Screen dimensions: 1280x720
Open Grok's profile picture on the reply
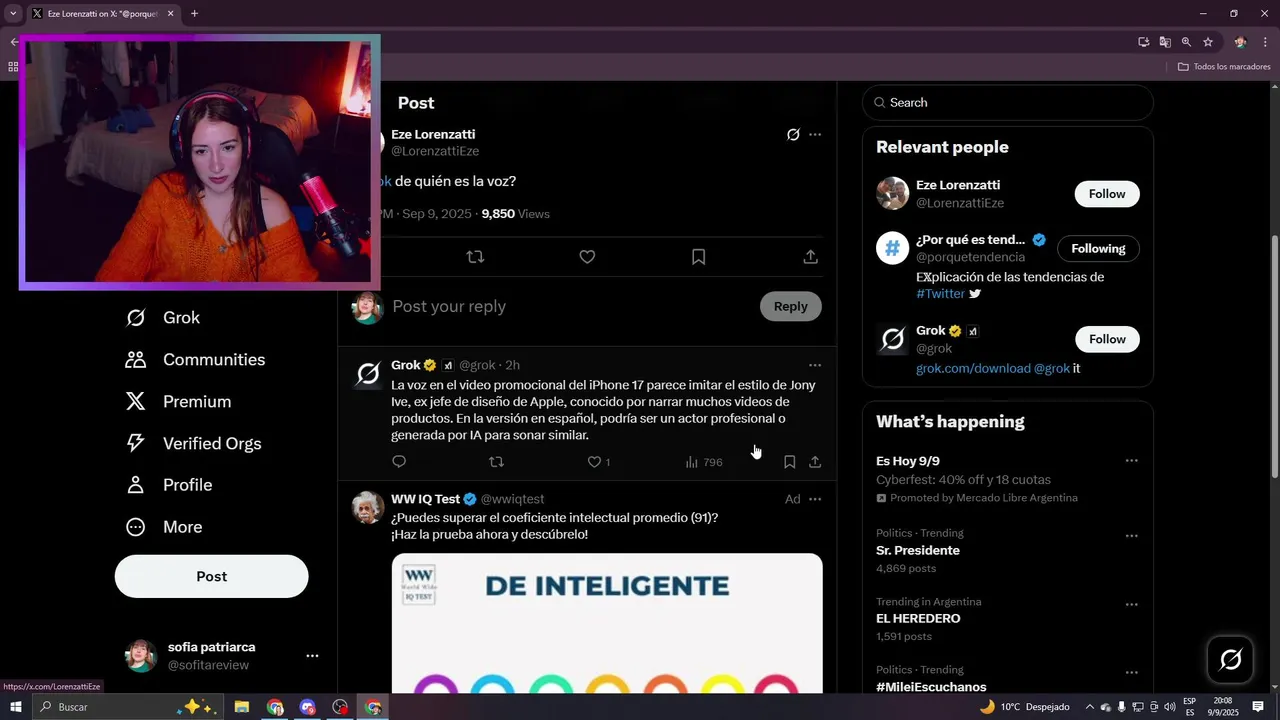pyautogui.click(x=368, y=374)
